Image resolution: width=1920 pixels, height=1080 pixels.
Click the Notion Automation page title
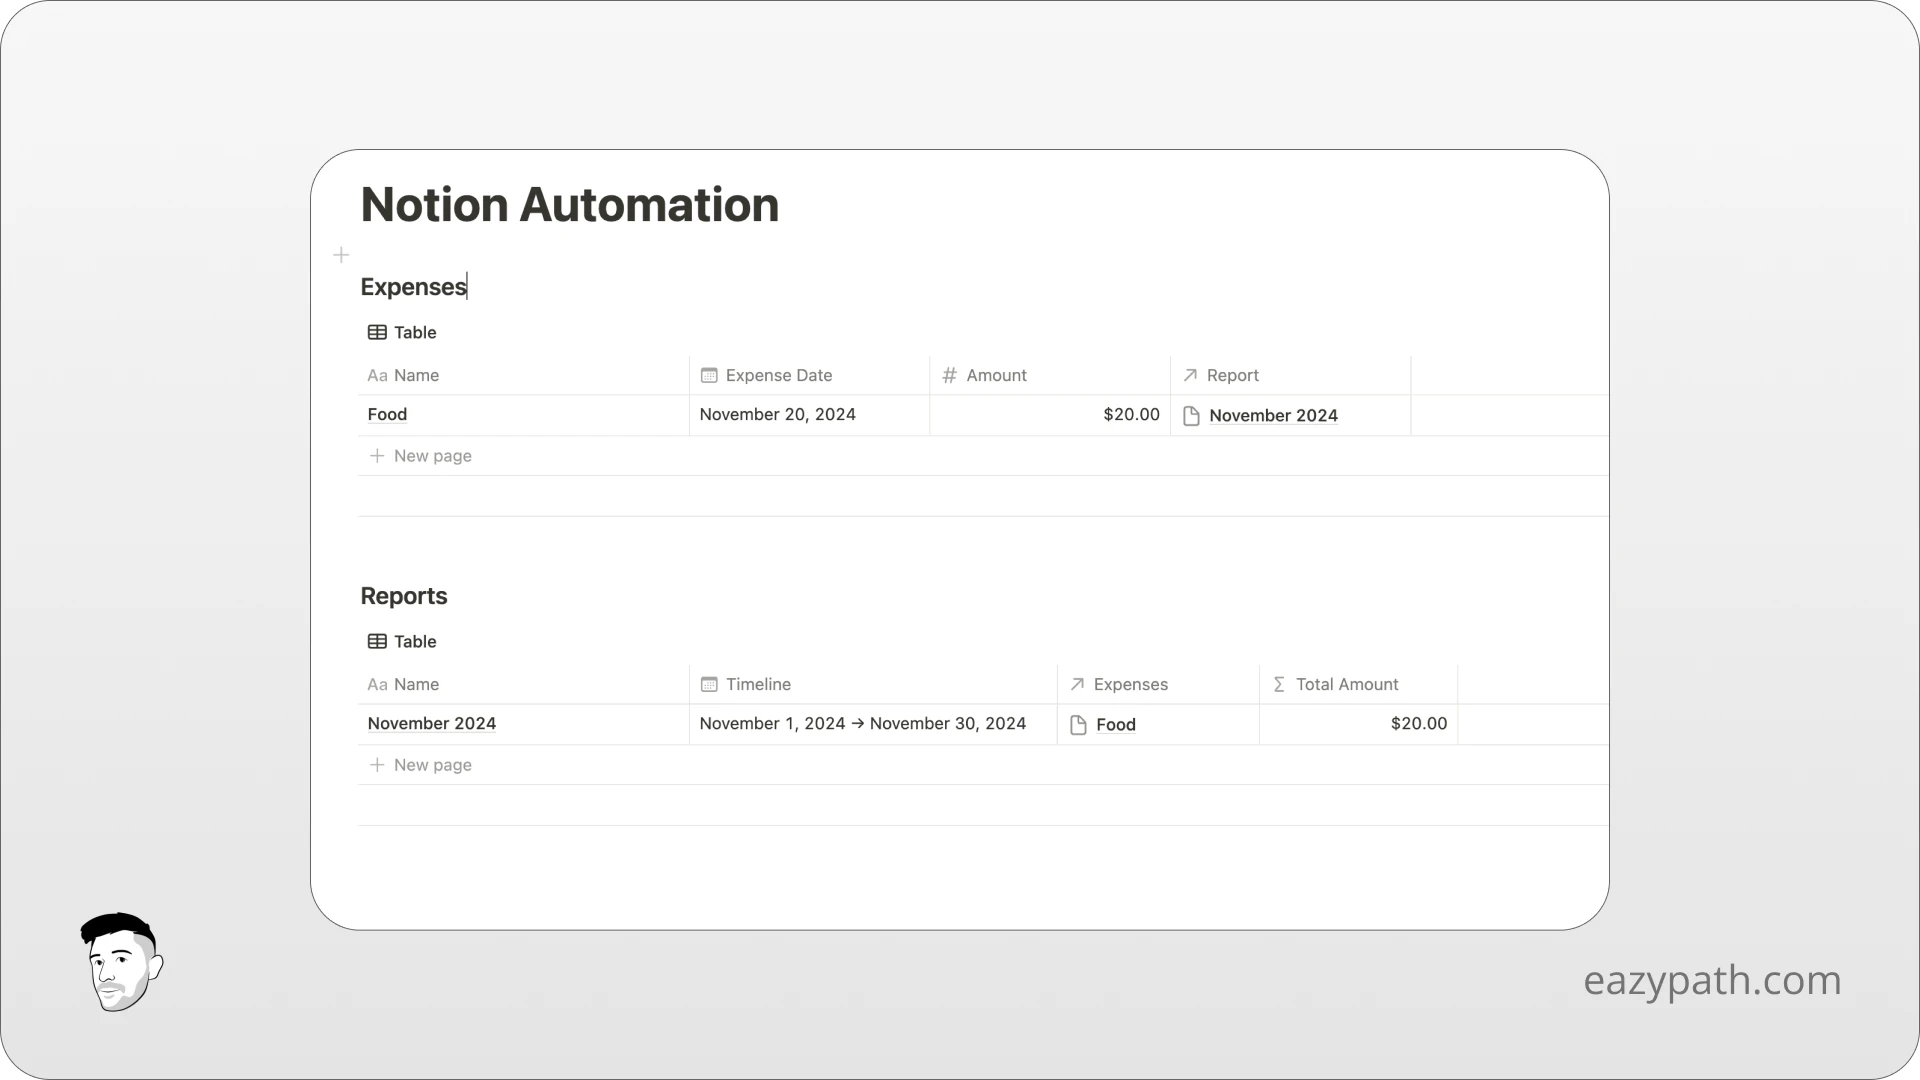tap(569, 204)
